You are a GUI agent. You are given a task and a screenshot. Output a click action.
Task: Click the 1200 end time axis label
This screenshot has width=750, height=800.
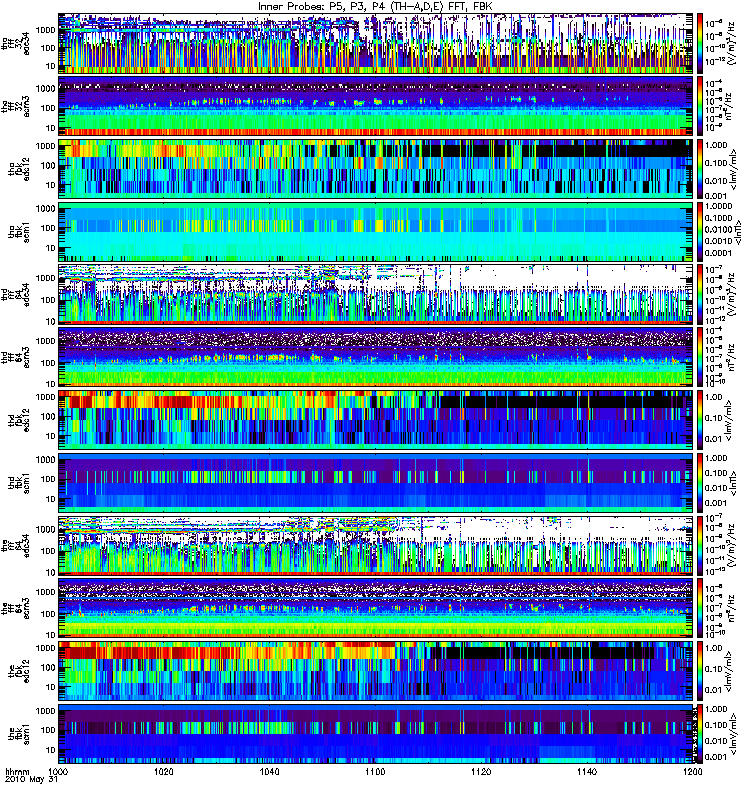pos(692,771)
